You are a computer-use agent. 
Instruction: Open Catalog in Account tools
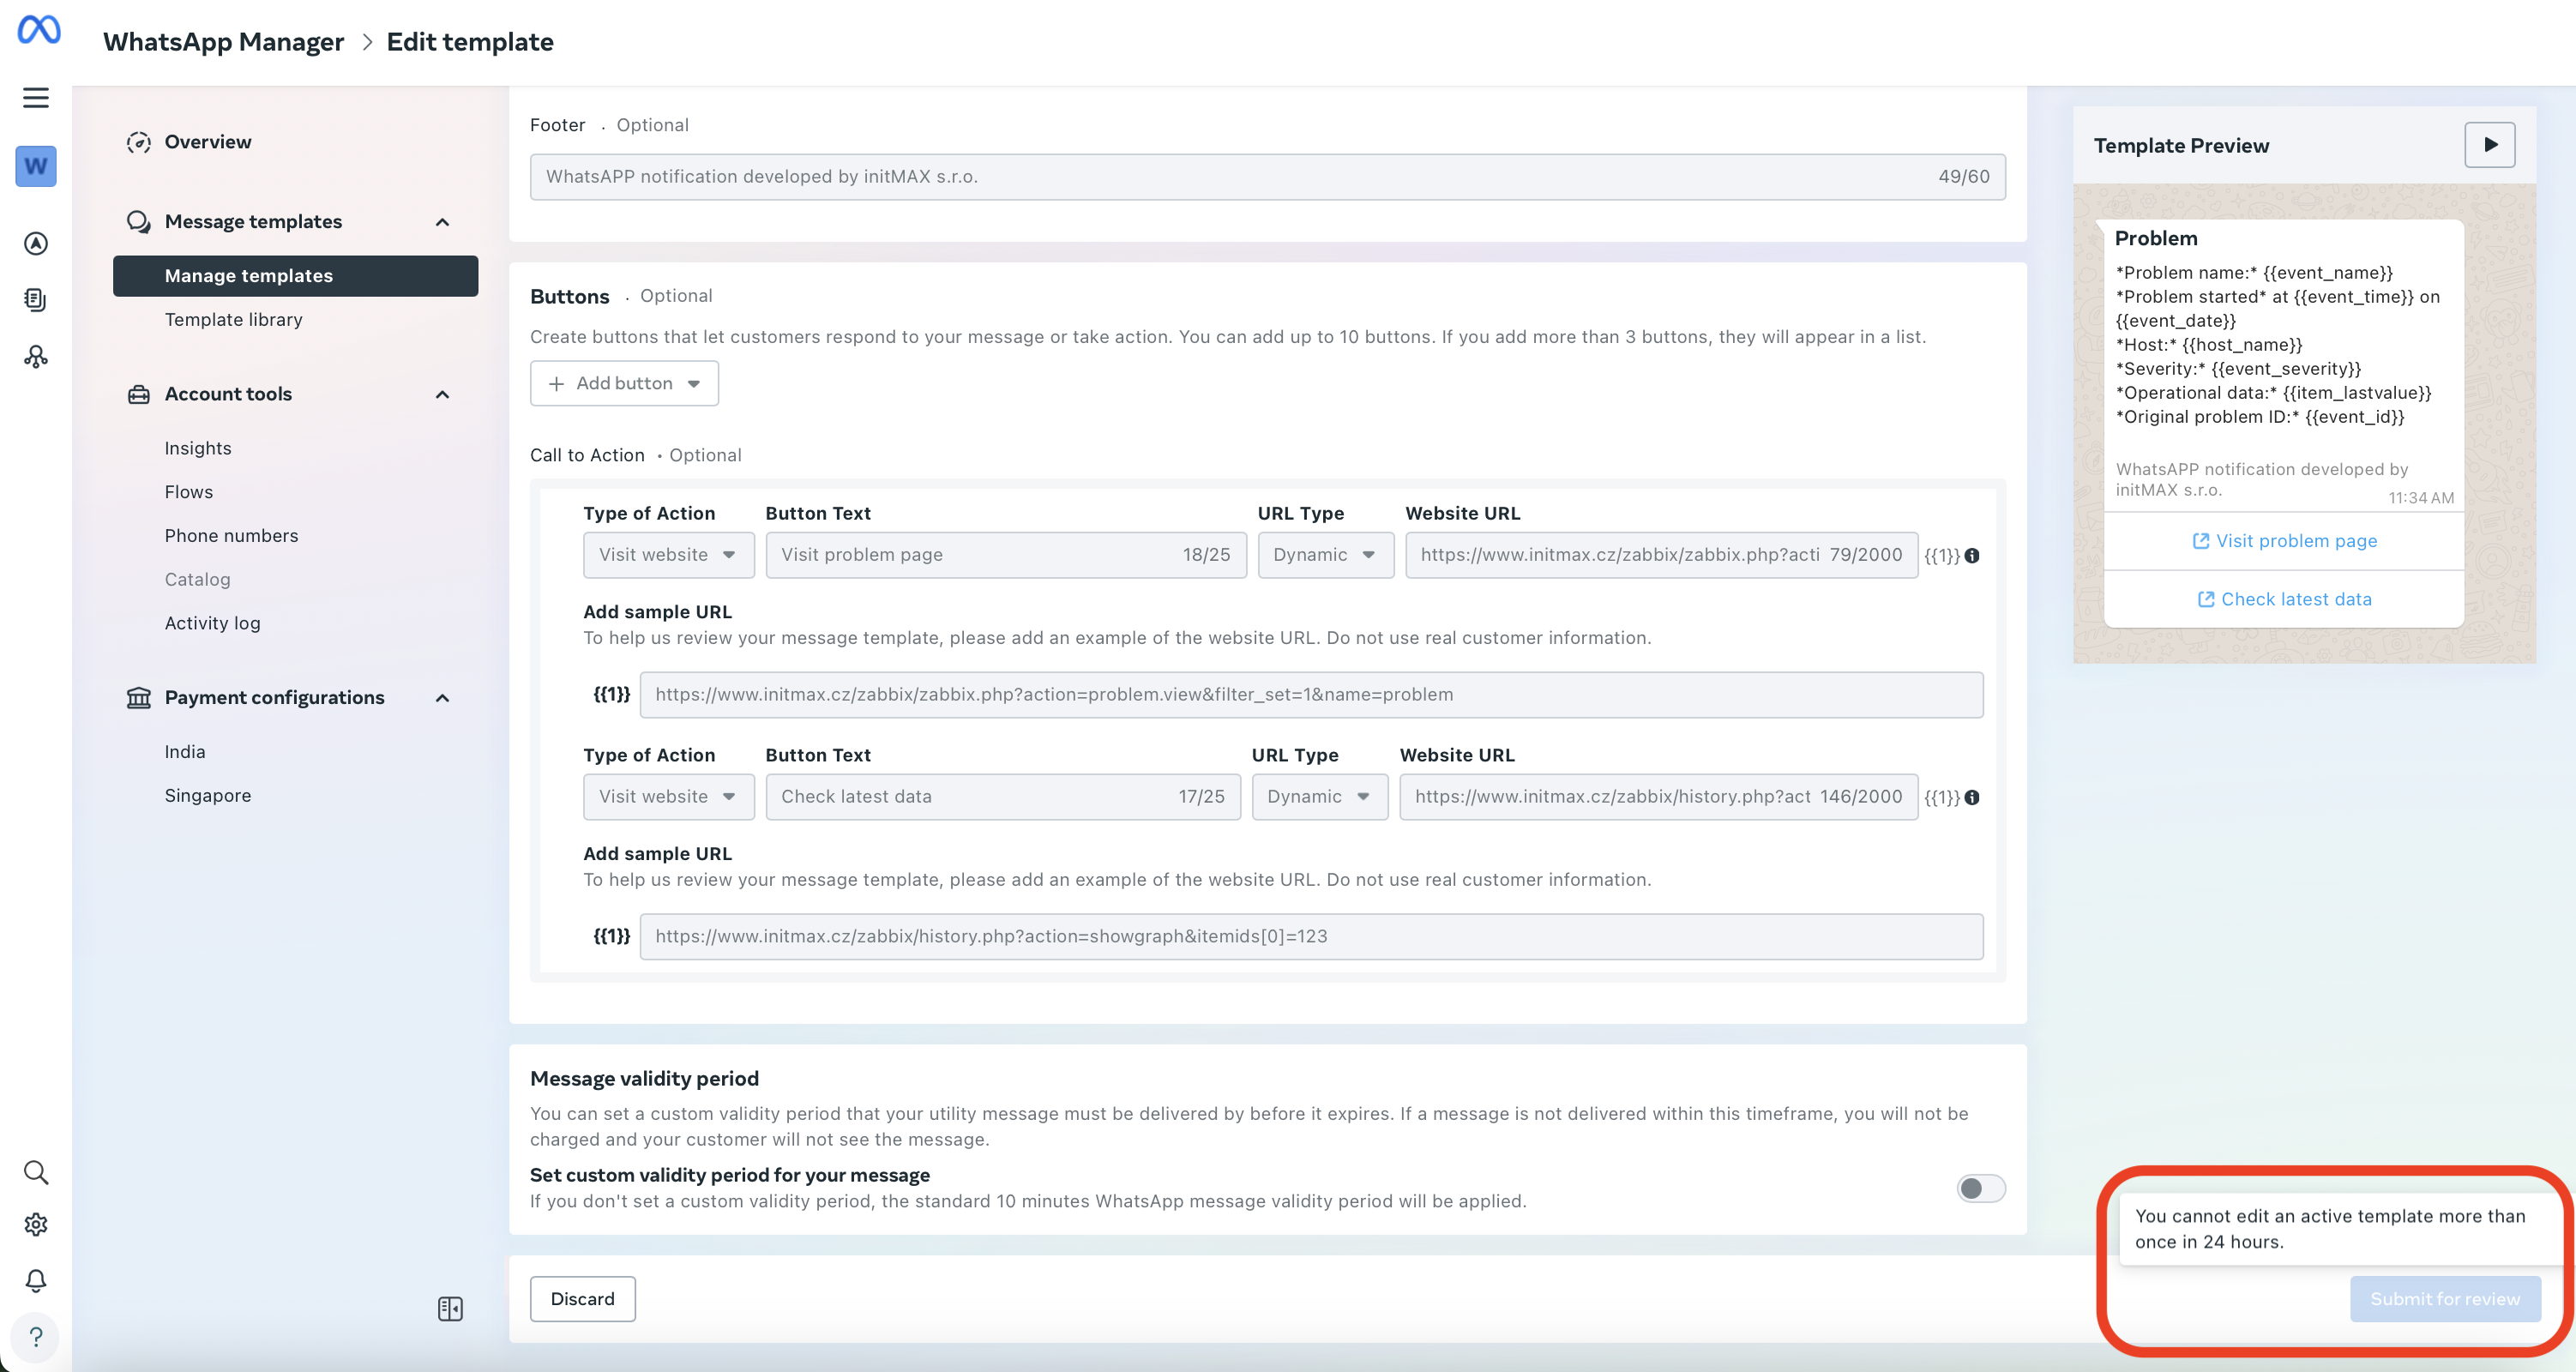coord(198,579)
